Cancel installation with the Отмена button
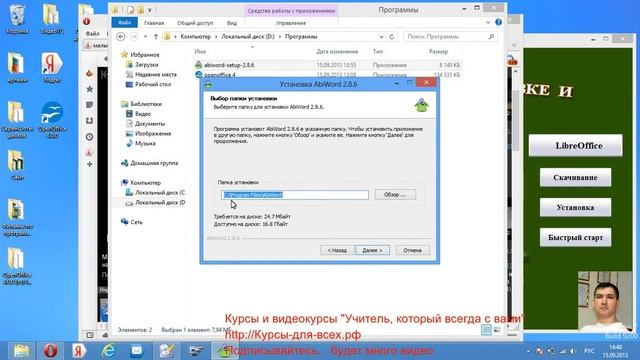This screenshot has width=640, height=360. [x=412, y=250]
